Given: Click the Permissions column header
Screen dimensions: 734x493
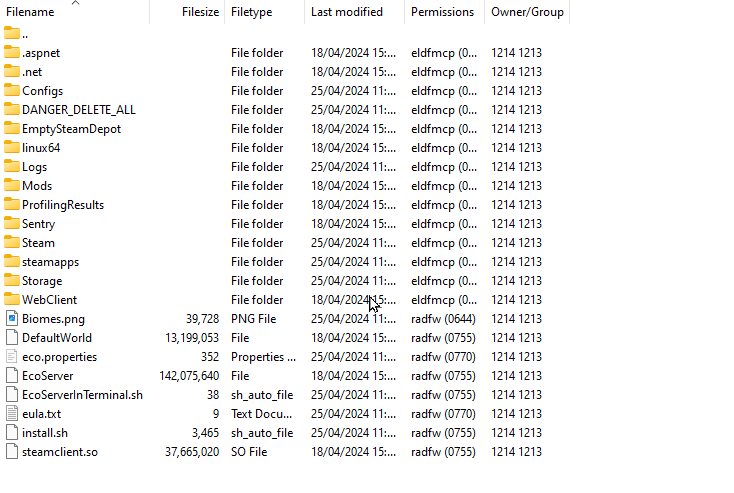Looking at the screenshot, I should (444, 12).
